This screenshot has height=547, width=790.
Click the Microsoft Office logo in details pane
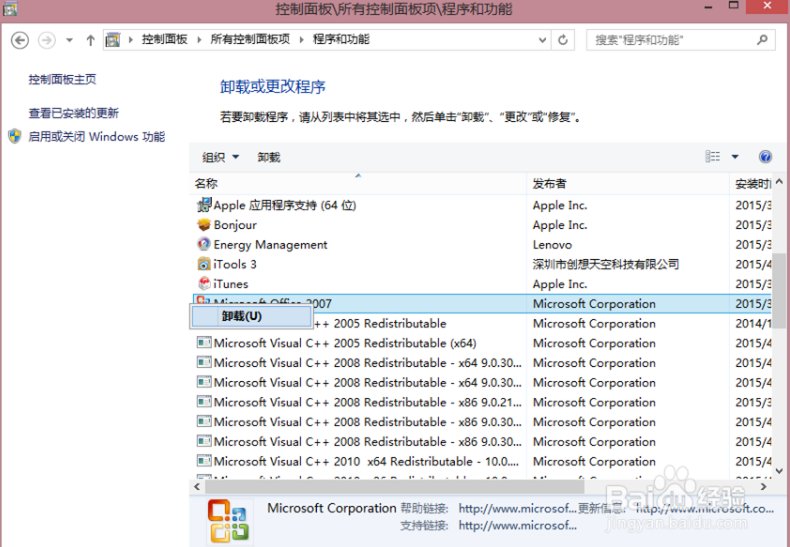pyautogui.click(x=228, y=520)
